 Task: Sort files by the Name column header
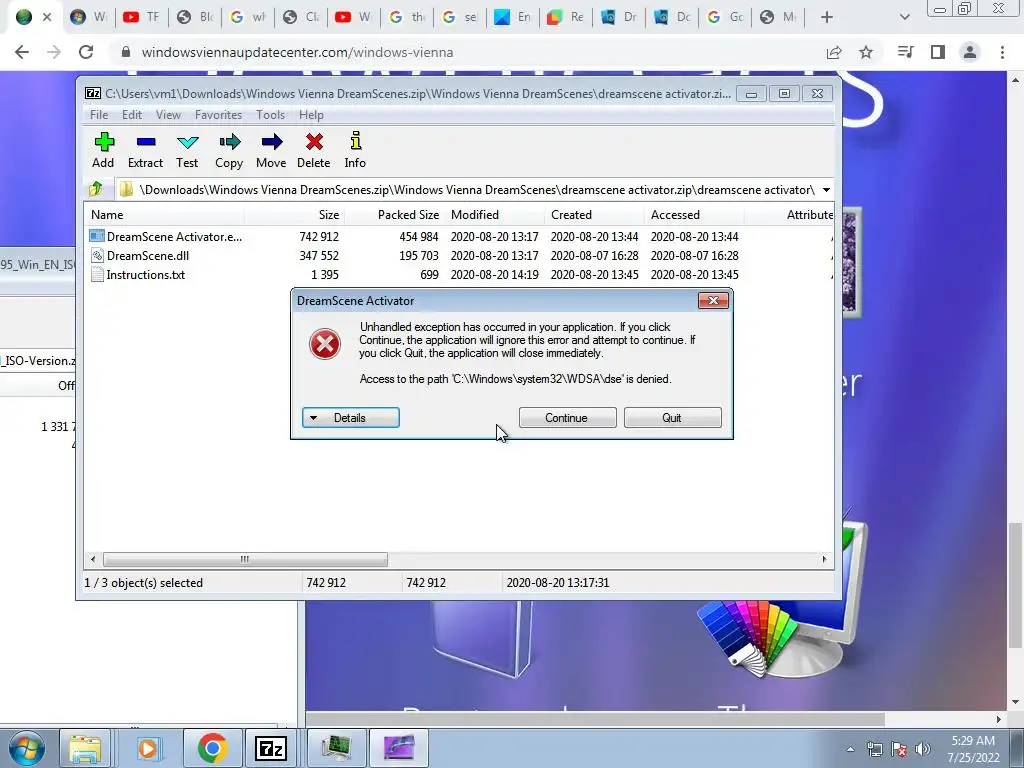click(165, 215)
